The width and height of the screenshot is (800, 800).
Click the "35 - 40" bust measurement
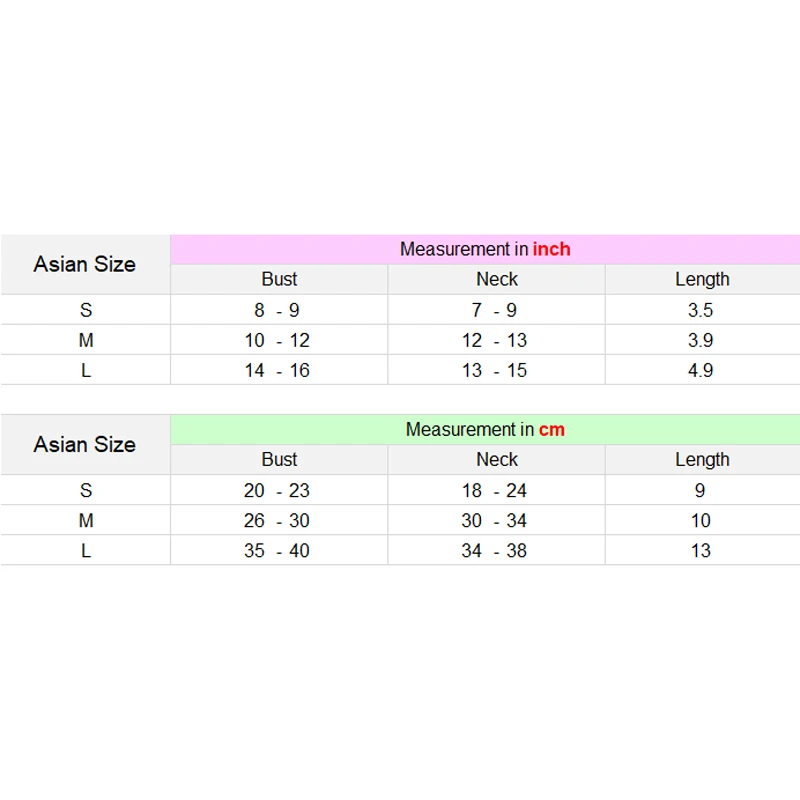click(x=277, y=550)
